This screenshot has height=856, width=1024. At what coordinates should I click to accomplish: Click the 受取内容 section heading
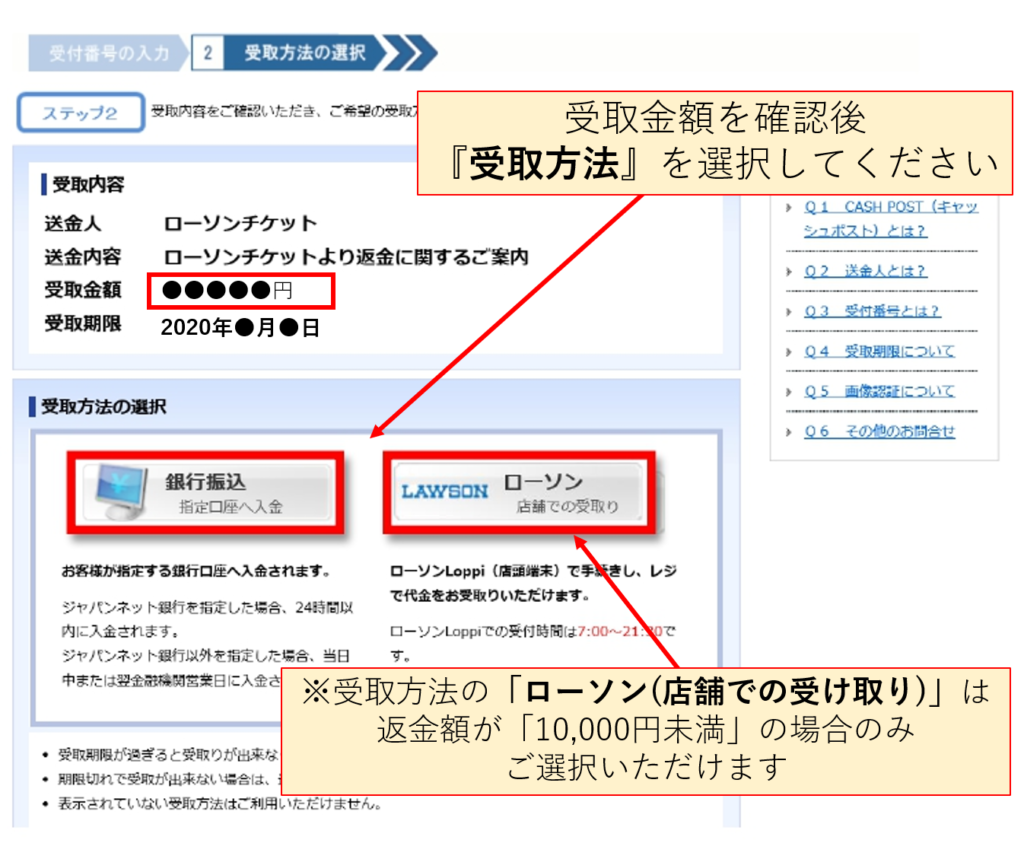click(x=88, y=185)
